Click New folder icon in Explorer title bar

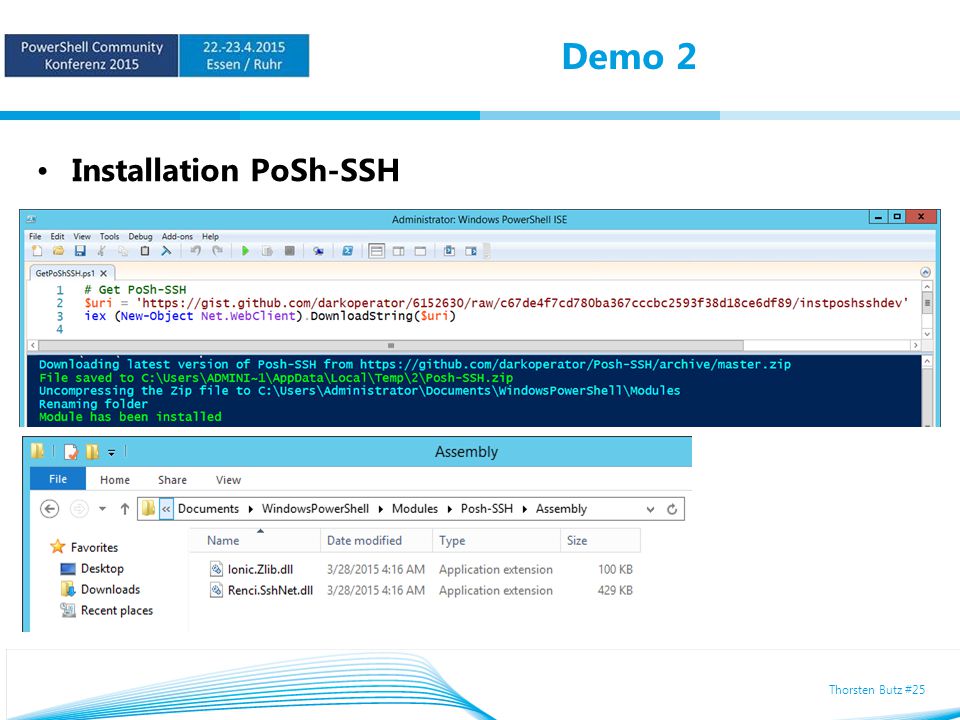92,452
